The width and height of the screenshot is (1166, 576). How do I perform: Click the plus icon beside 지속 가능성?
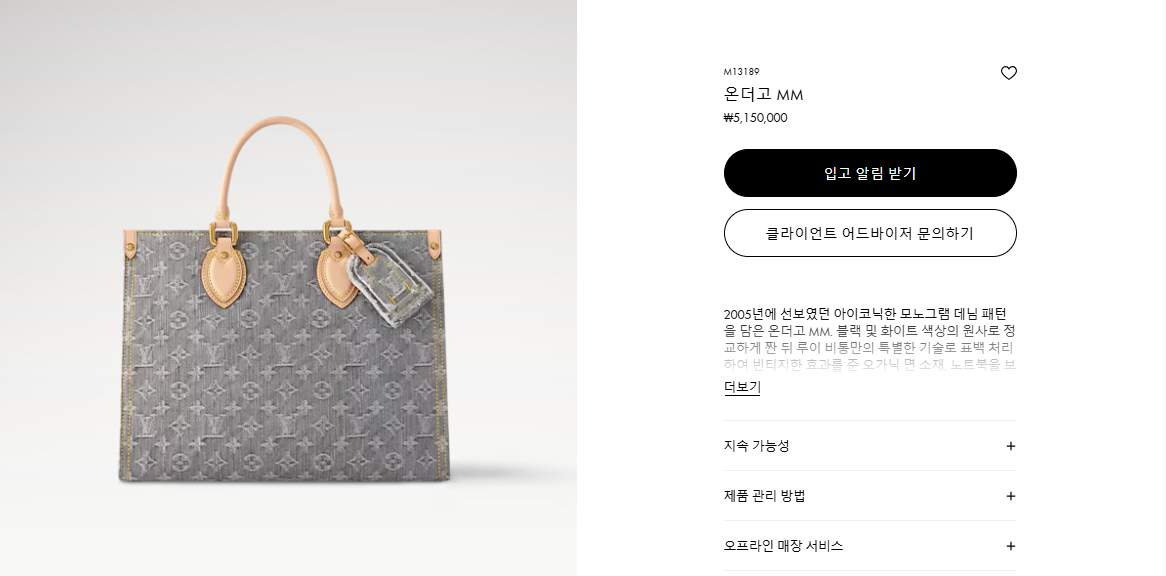[x=1010, y=446]
